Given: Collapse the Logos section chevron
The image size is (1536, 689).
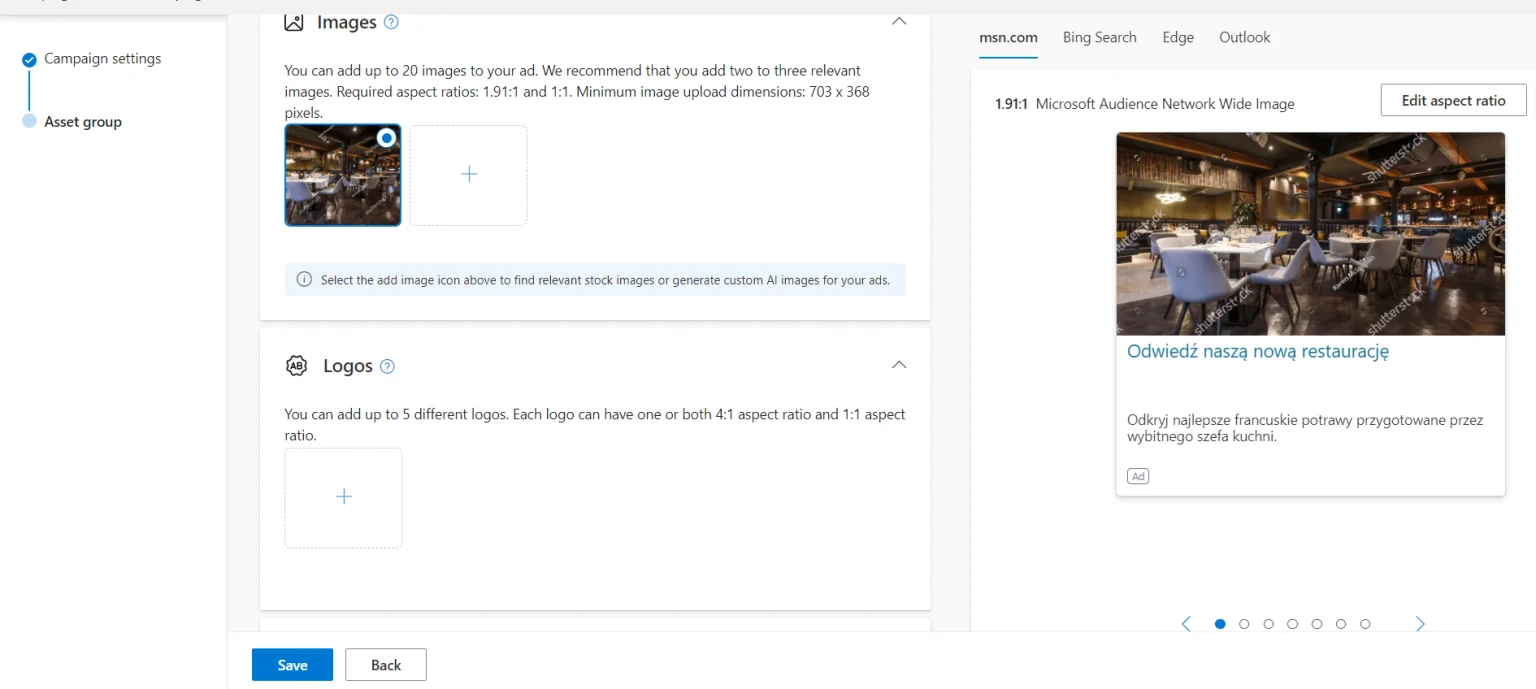Looking at the screenshot, I should 899,365.
